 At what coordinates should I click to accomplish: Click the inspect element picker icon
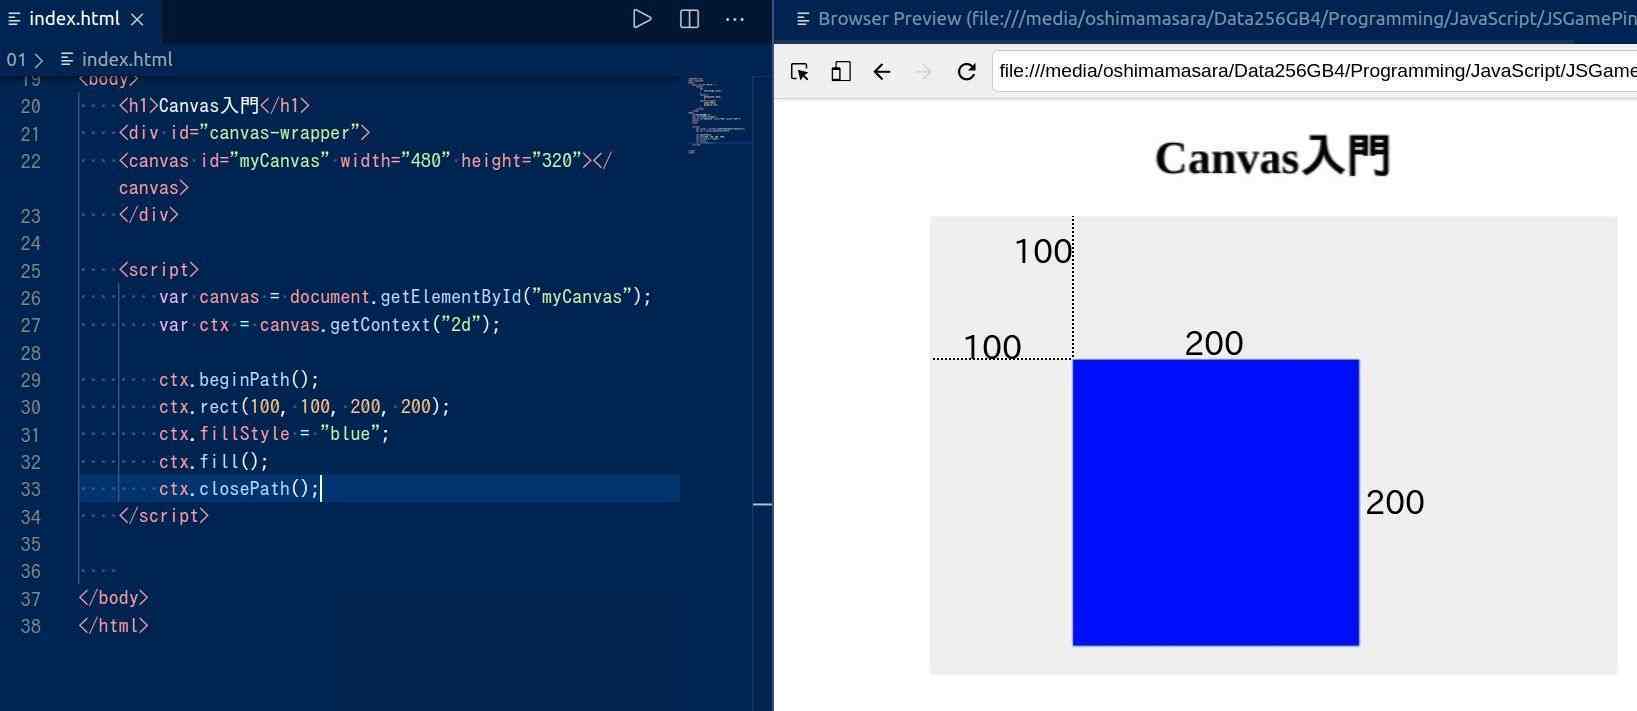799,71
